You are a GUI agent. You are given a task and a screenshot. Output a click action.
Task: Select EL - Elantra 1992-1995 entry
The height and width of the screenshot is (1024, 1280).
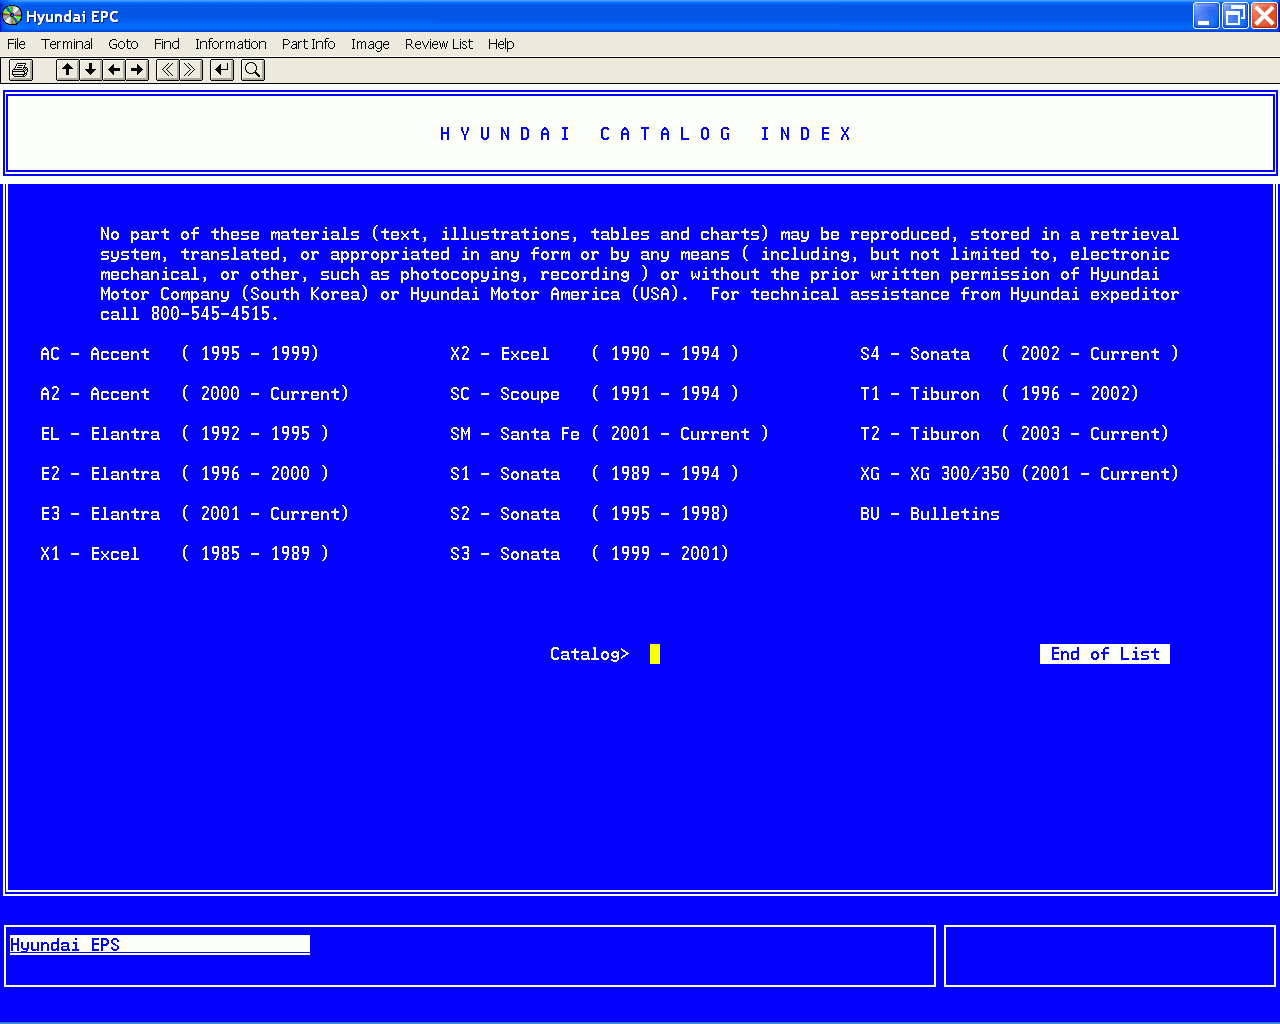point(185,434)
